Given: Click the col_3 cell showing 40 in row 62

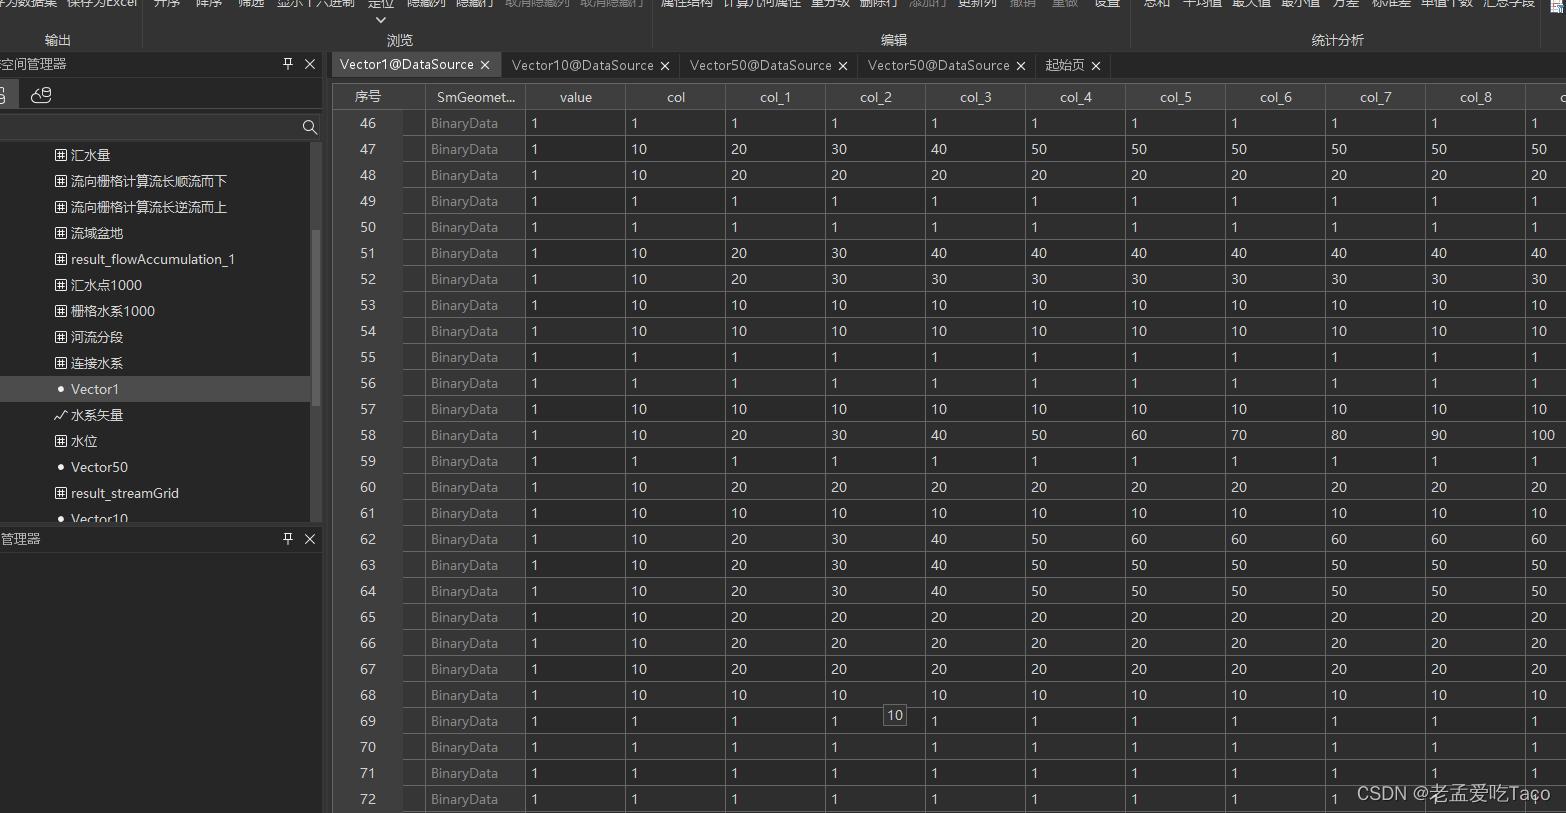Looking at the screenshot, I should (x=976, y=539).
